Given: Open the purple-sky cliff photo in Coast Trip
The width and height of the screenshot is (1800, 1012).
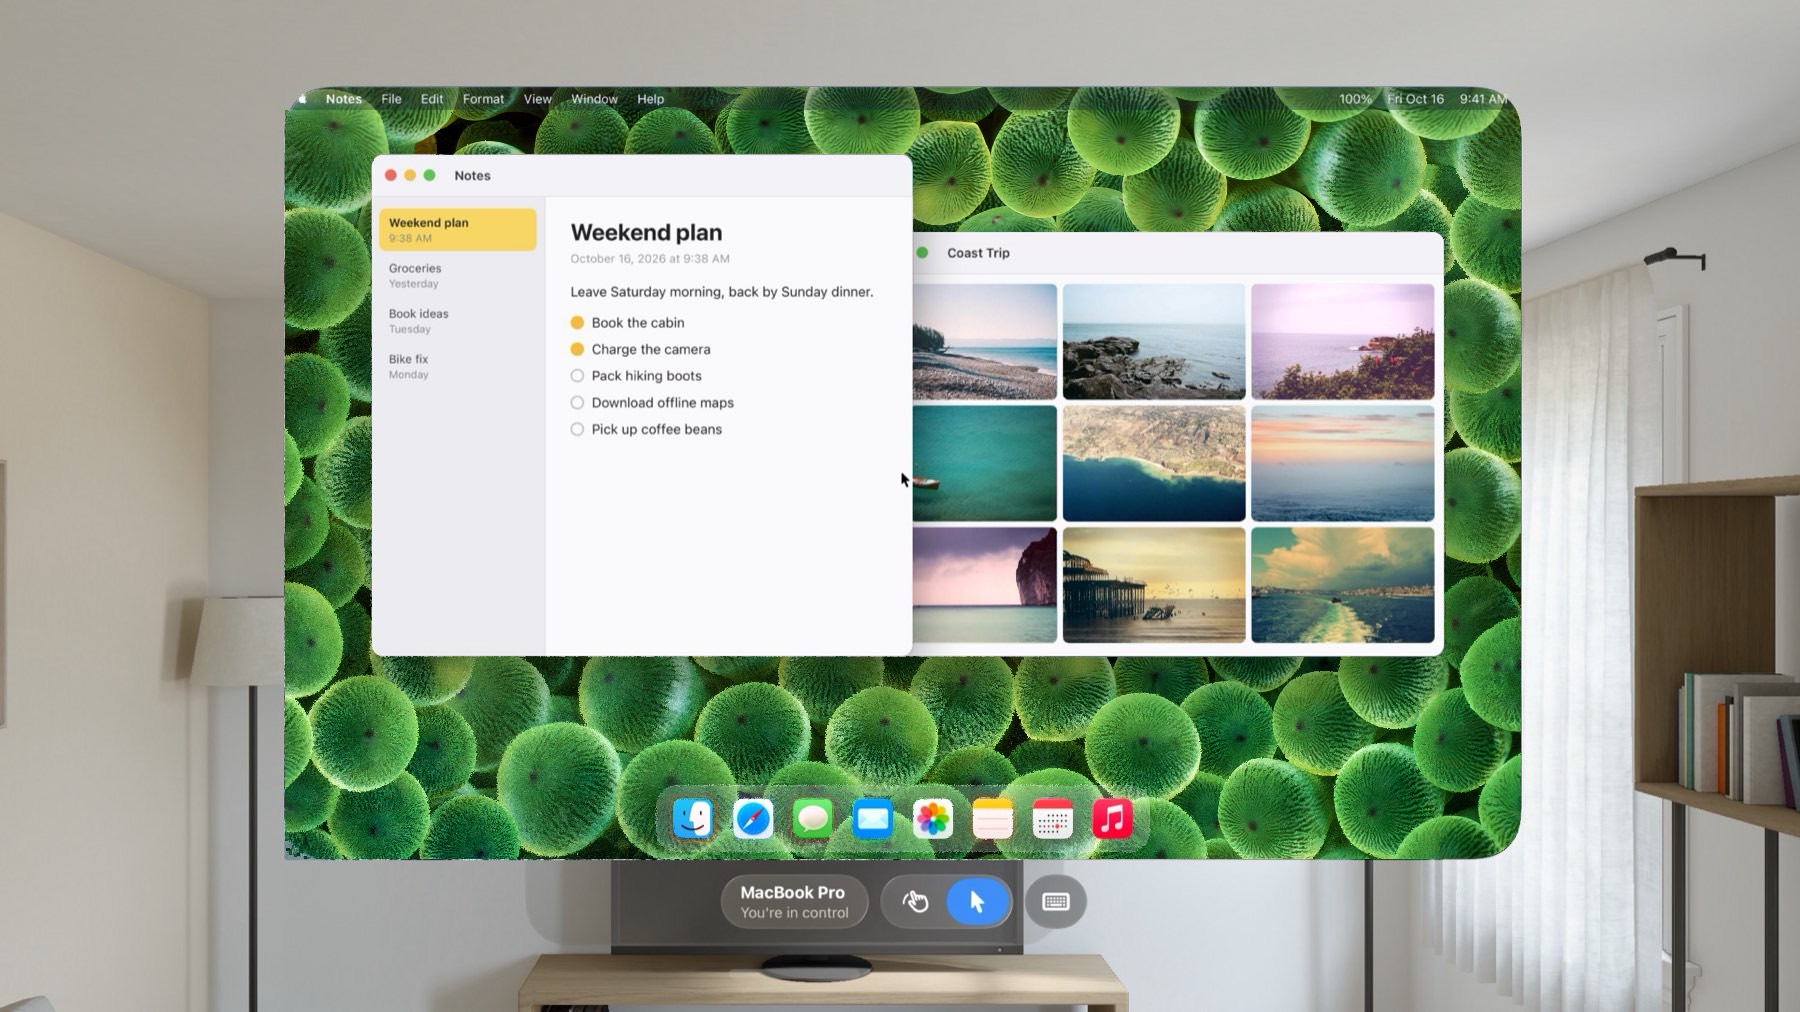Looking at the screenshot, I should click(985, 585).
